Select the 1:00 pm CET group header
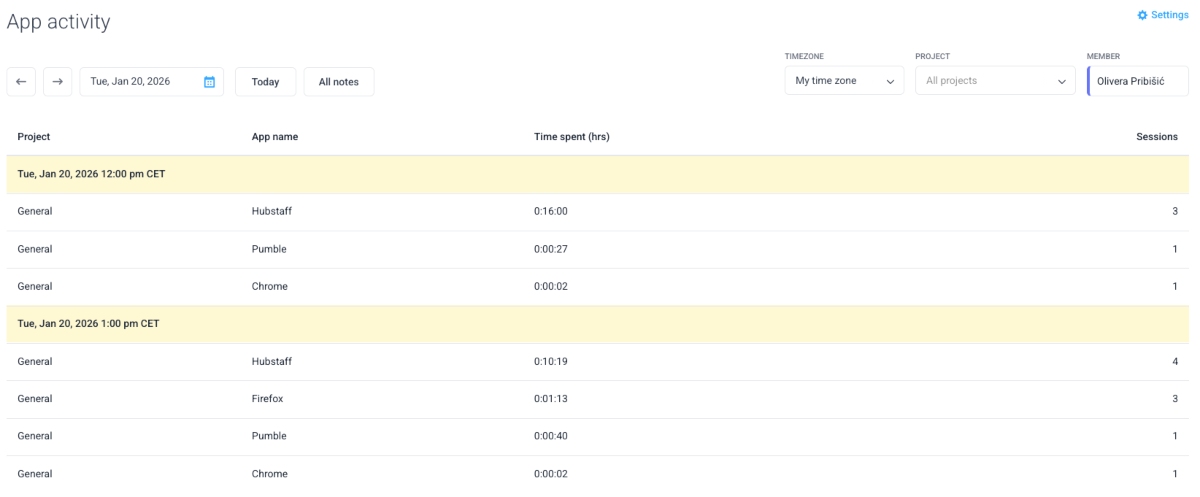 (598, 324)
